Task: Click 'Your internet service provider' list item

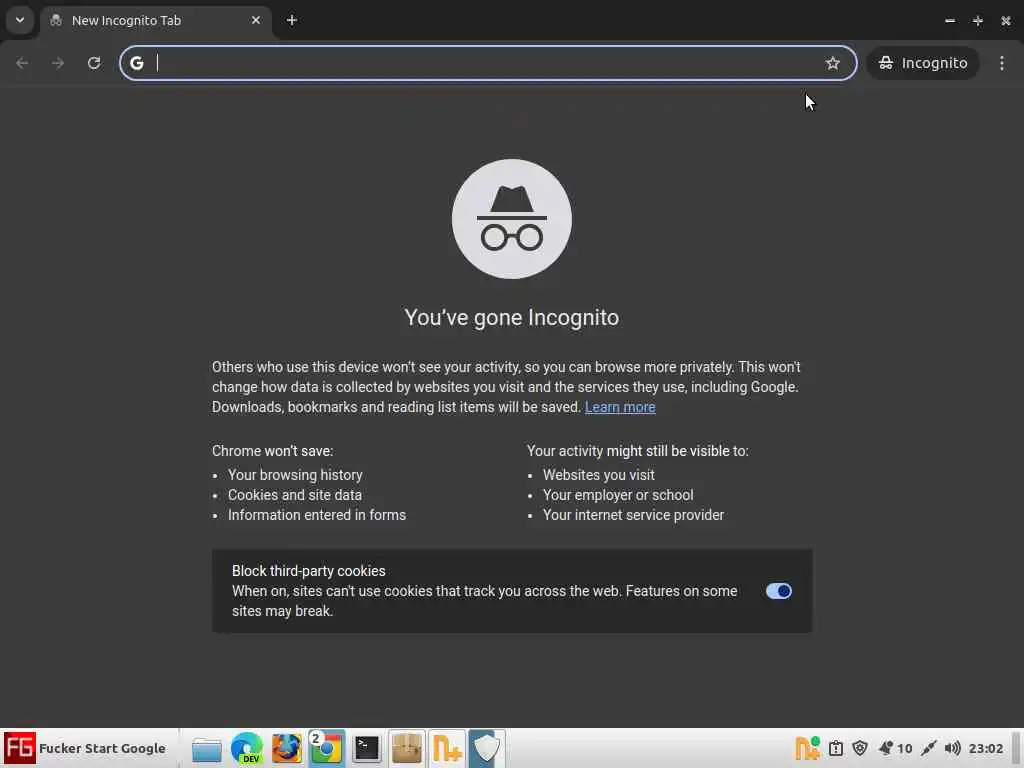Action: pyautogui.click(x=633, y=515)
